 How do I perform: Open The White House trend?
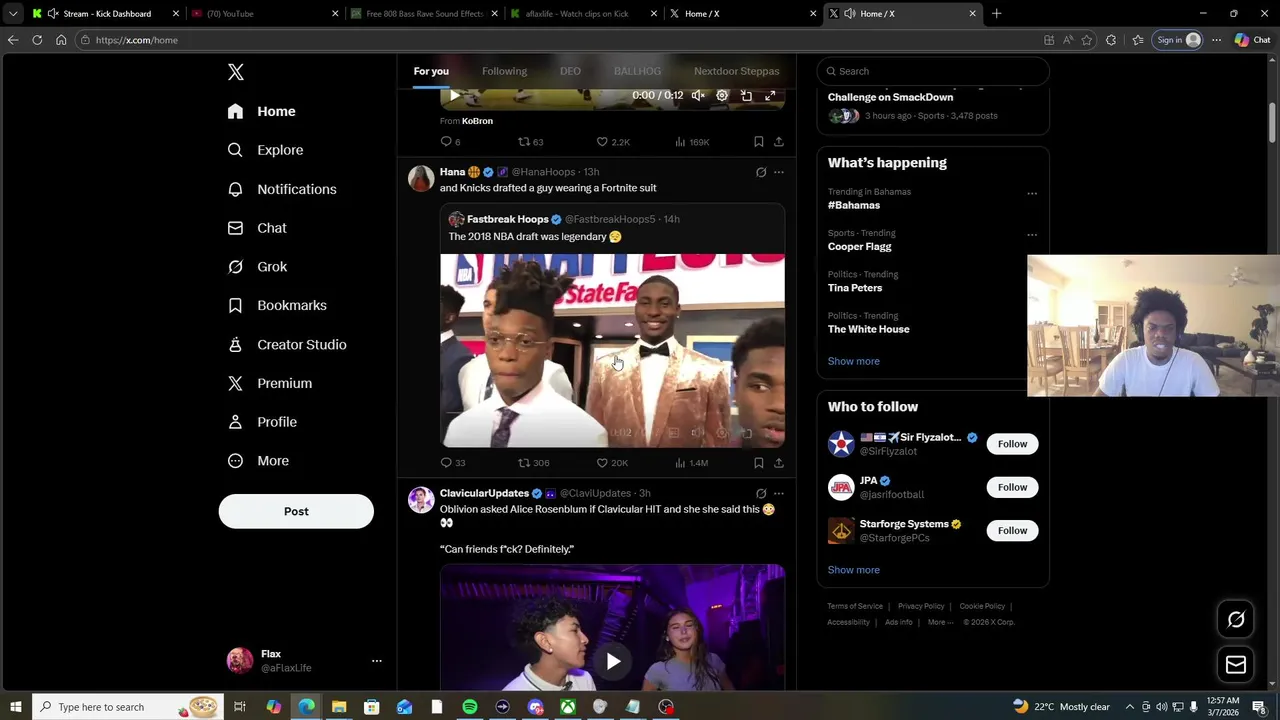coord(868,329)
